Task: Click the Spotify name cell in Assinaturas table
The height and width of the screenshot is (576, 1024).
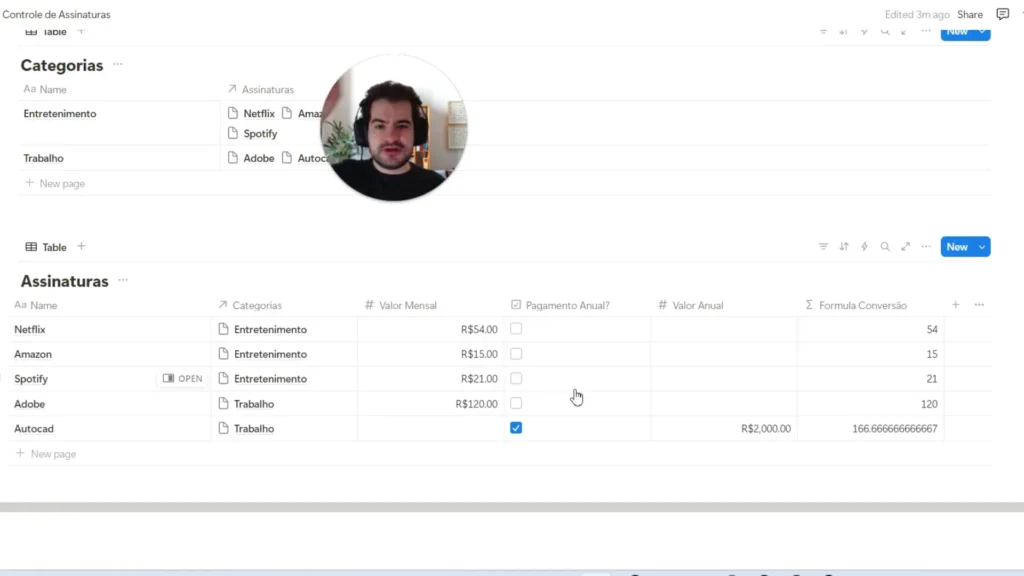Action: coord(110,379)
